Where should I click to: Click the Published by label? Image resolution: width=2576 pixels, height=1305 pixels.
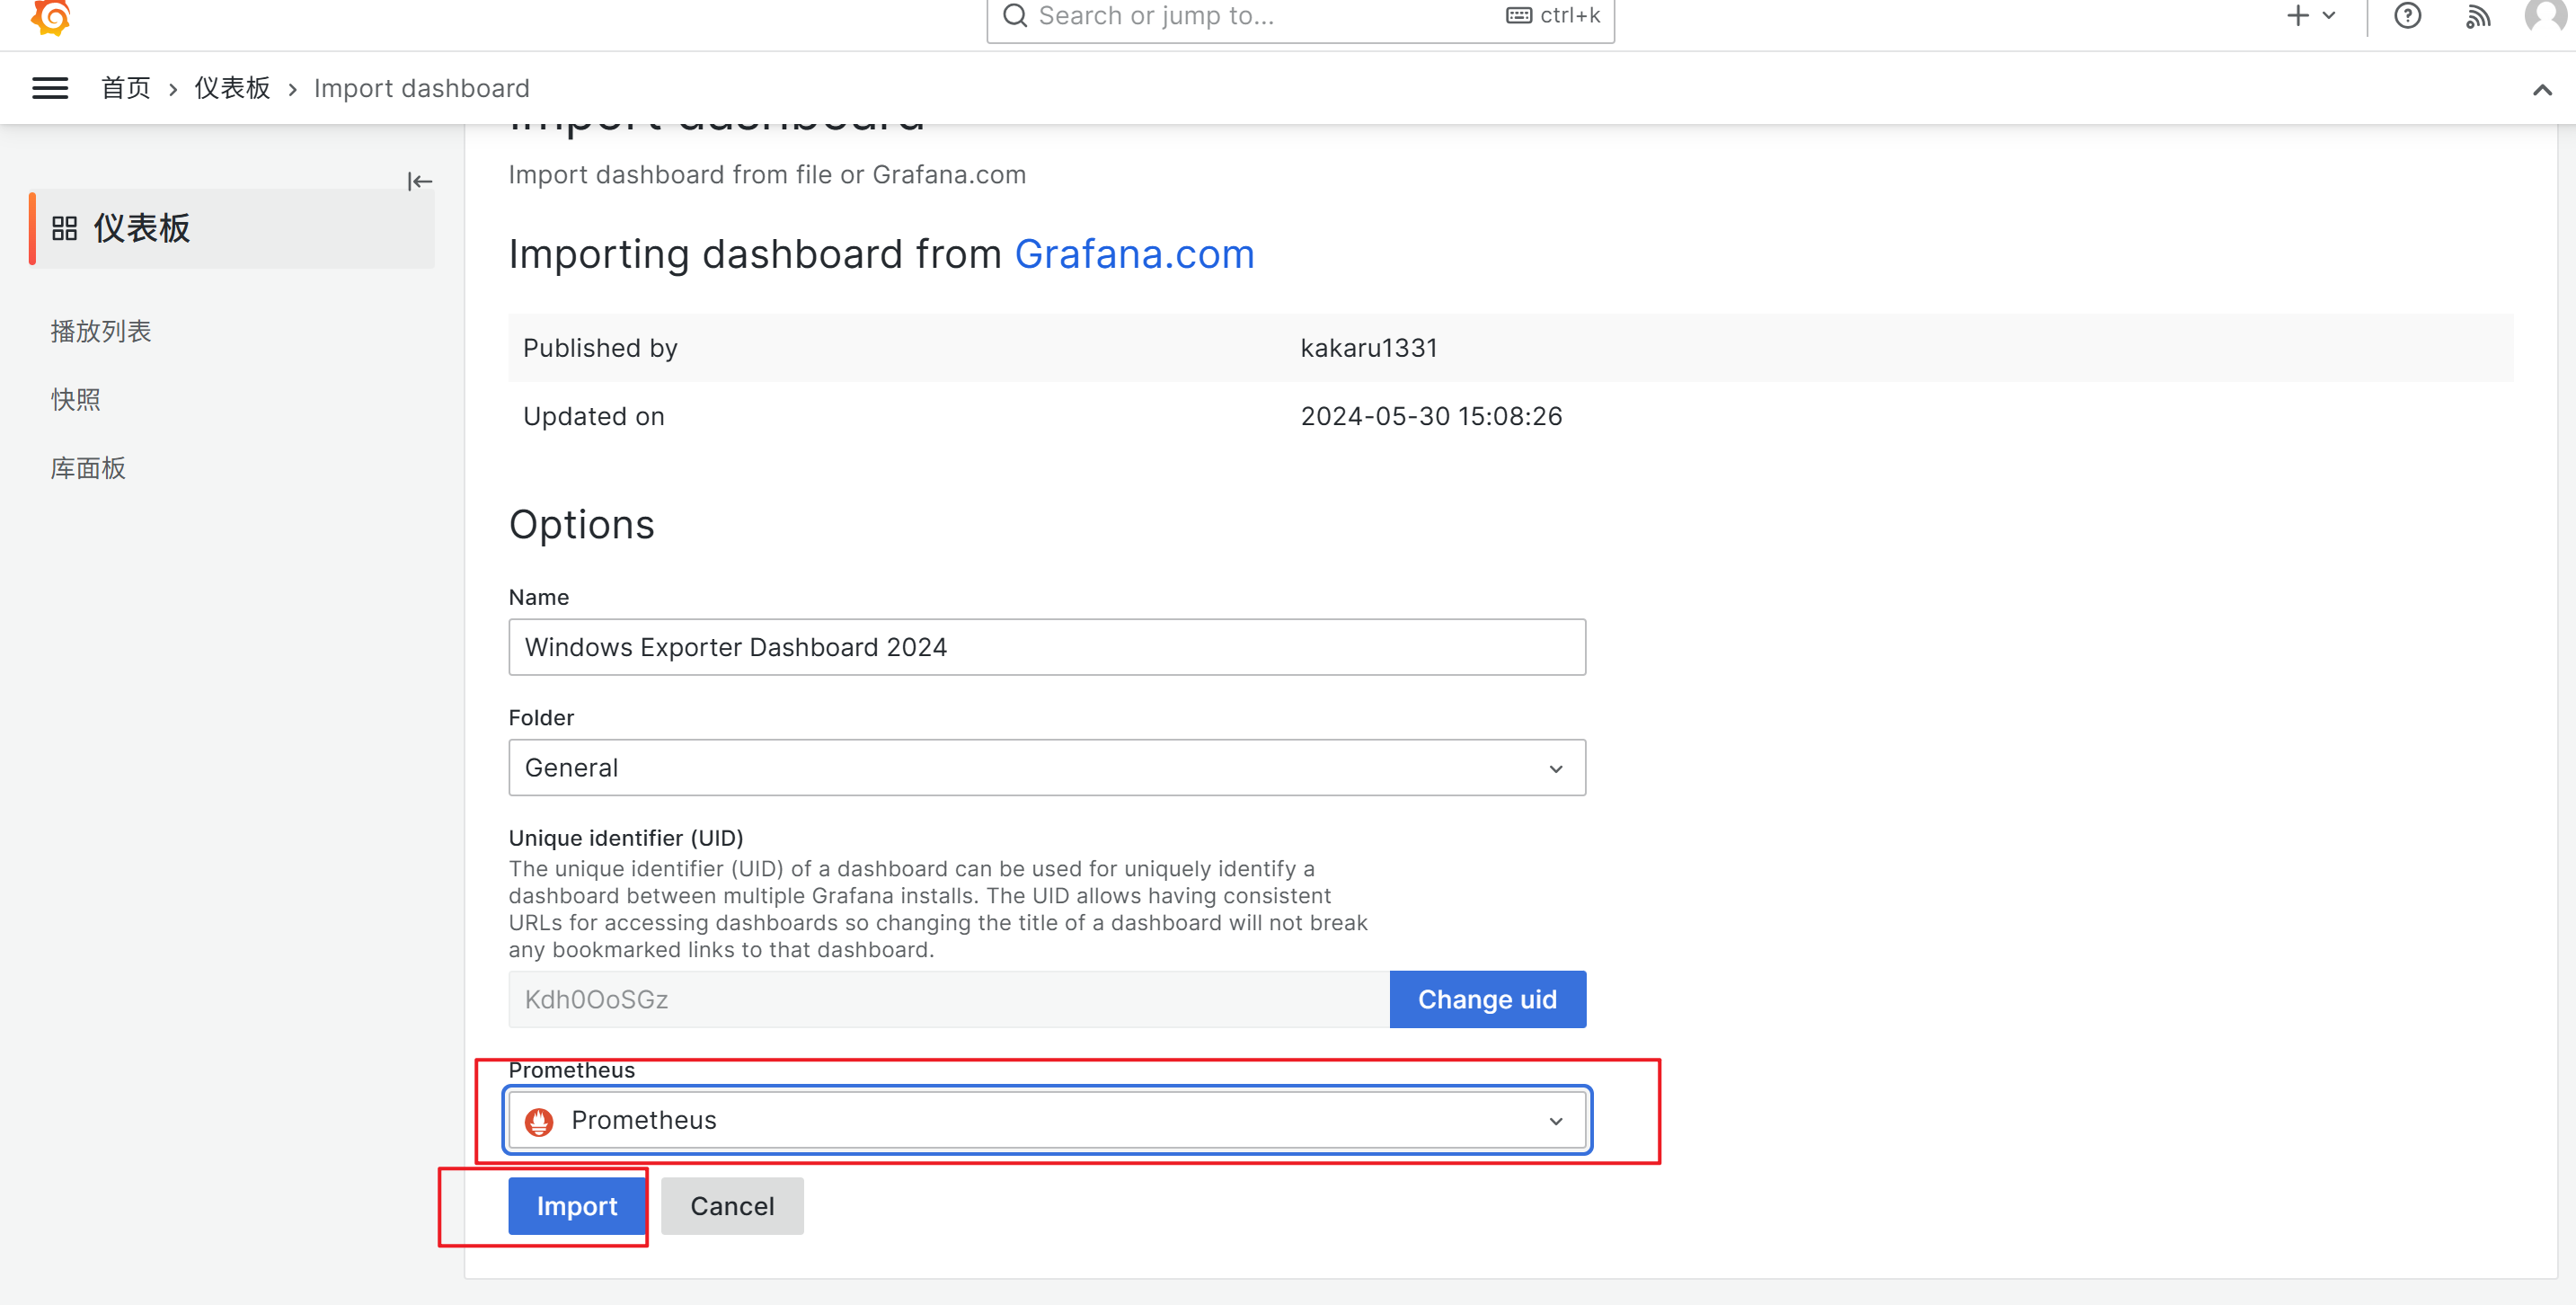(x=600, y=348)
